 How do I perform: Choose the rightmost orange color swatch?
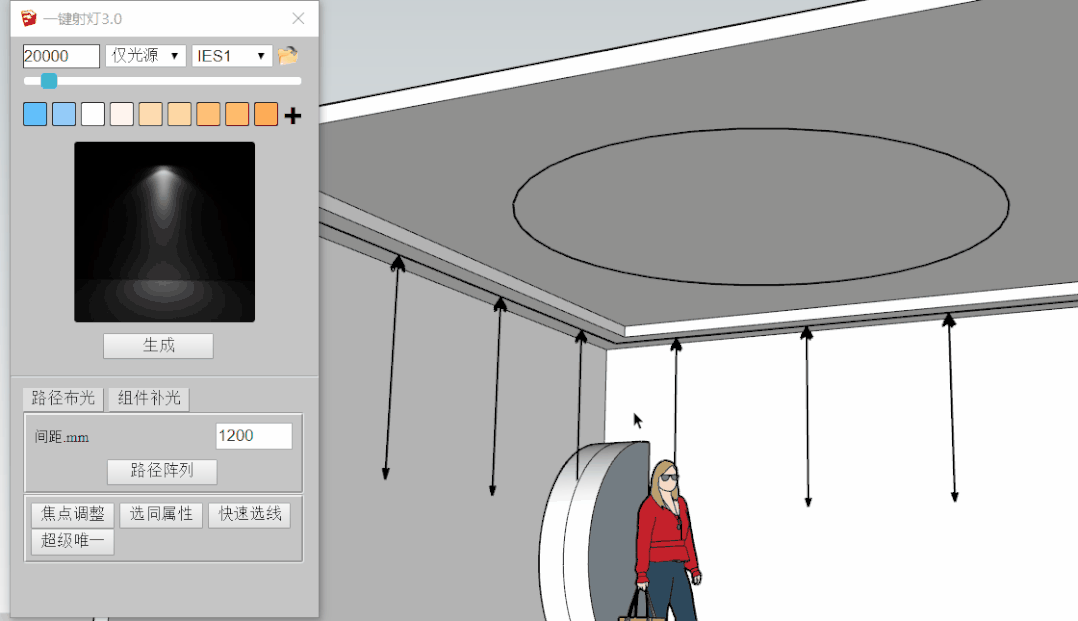[266, 115]
